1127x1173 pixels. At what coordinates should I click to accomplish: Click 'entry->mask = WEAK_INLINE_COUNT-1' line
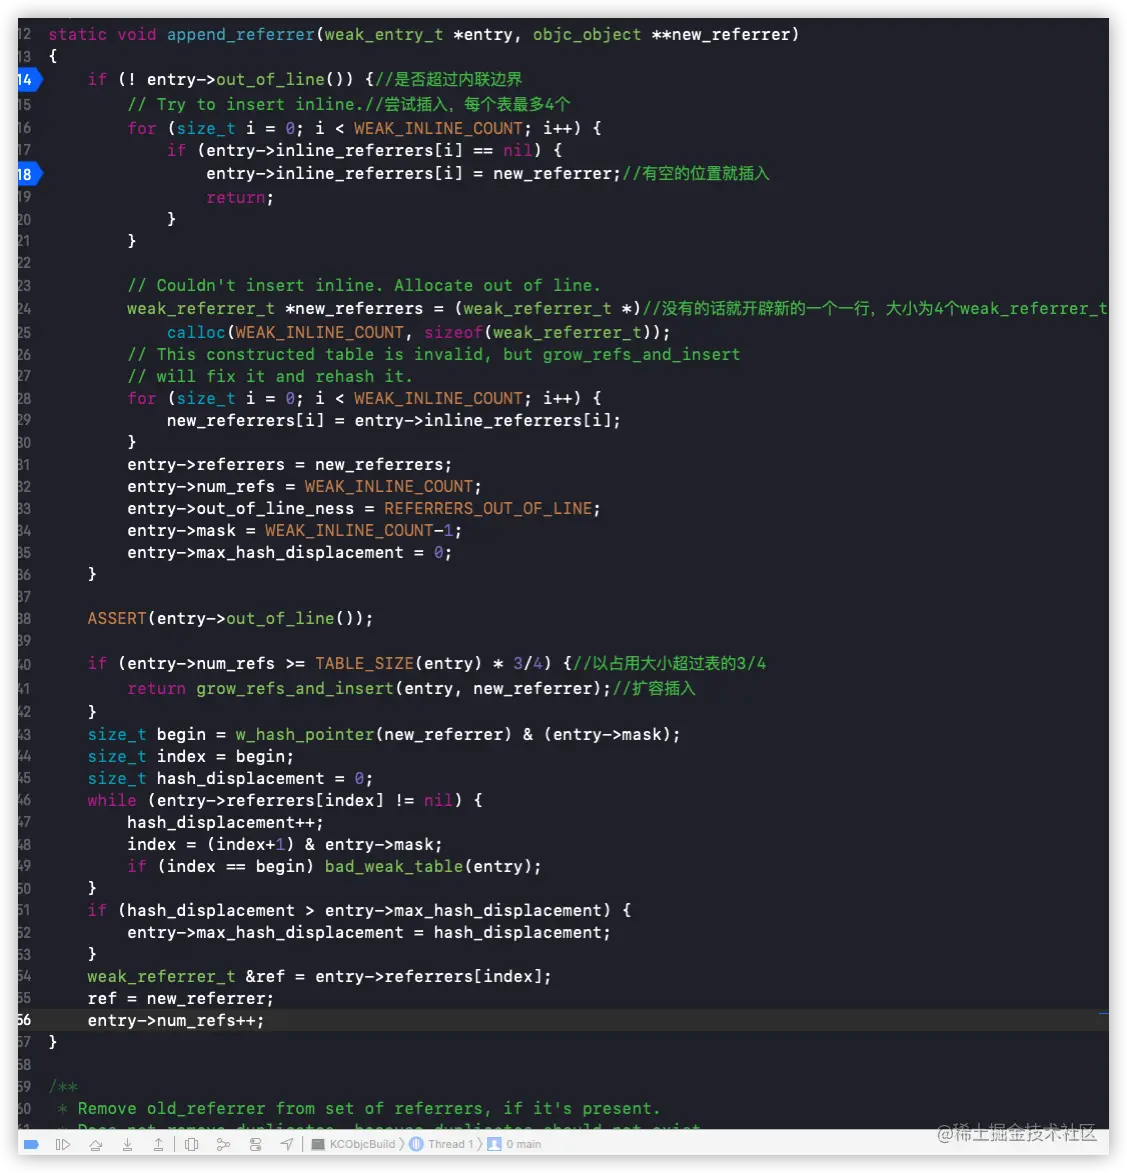tap(295, 530)
